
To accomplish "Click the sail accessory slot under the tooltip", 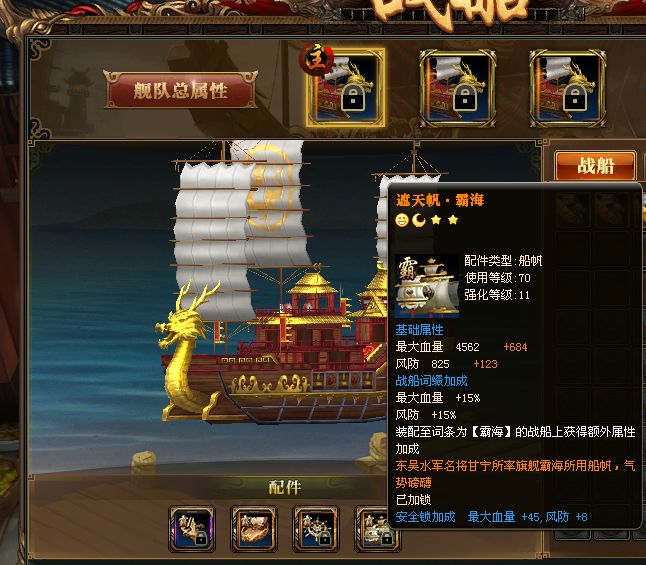I will click(375, 529).
